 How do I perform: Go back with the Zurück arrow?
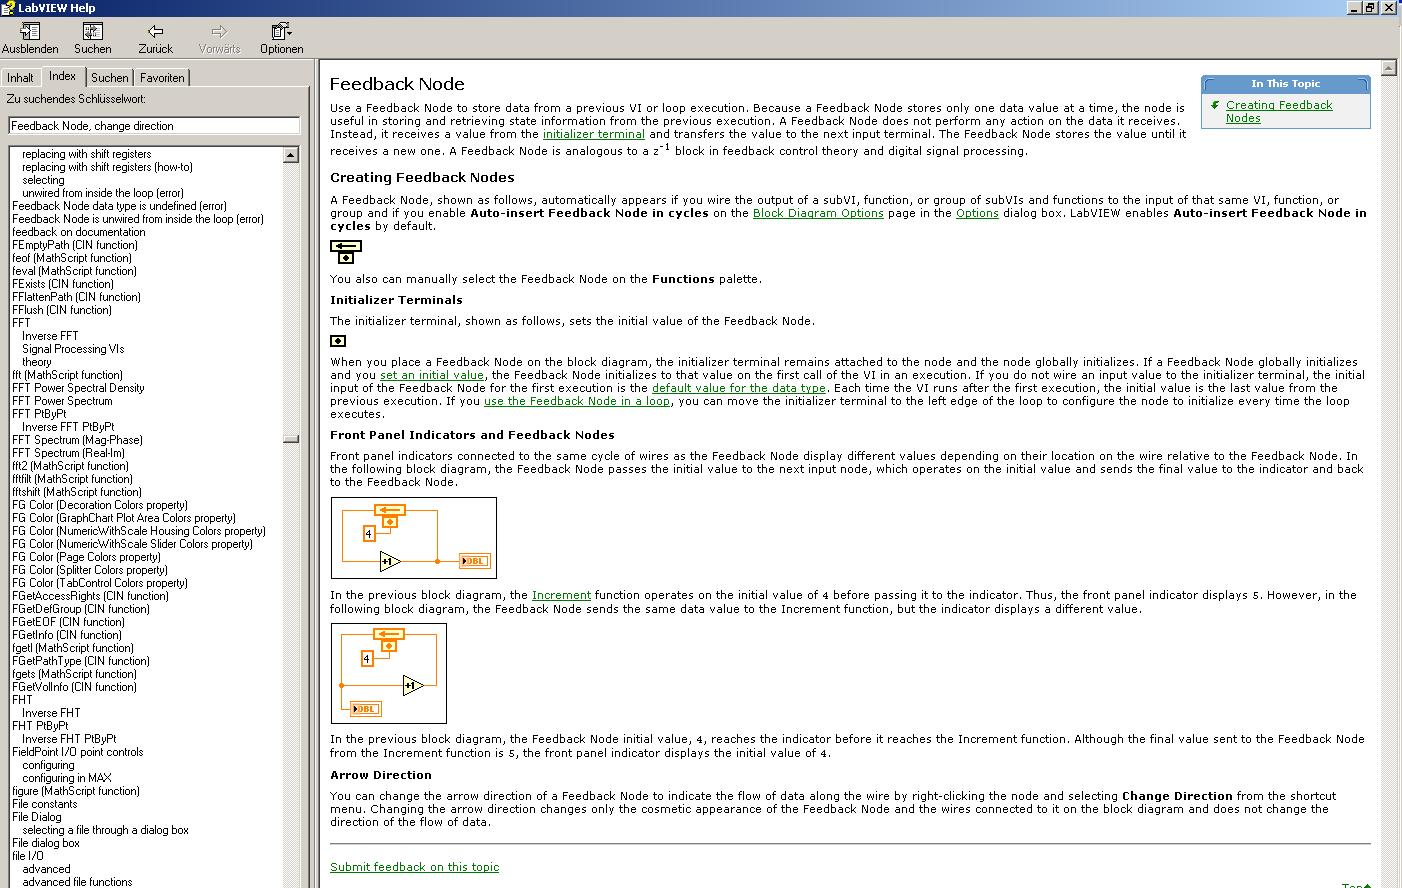(x=155, y=31)
